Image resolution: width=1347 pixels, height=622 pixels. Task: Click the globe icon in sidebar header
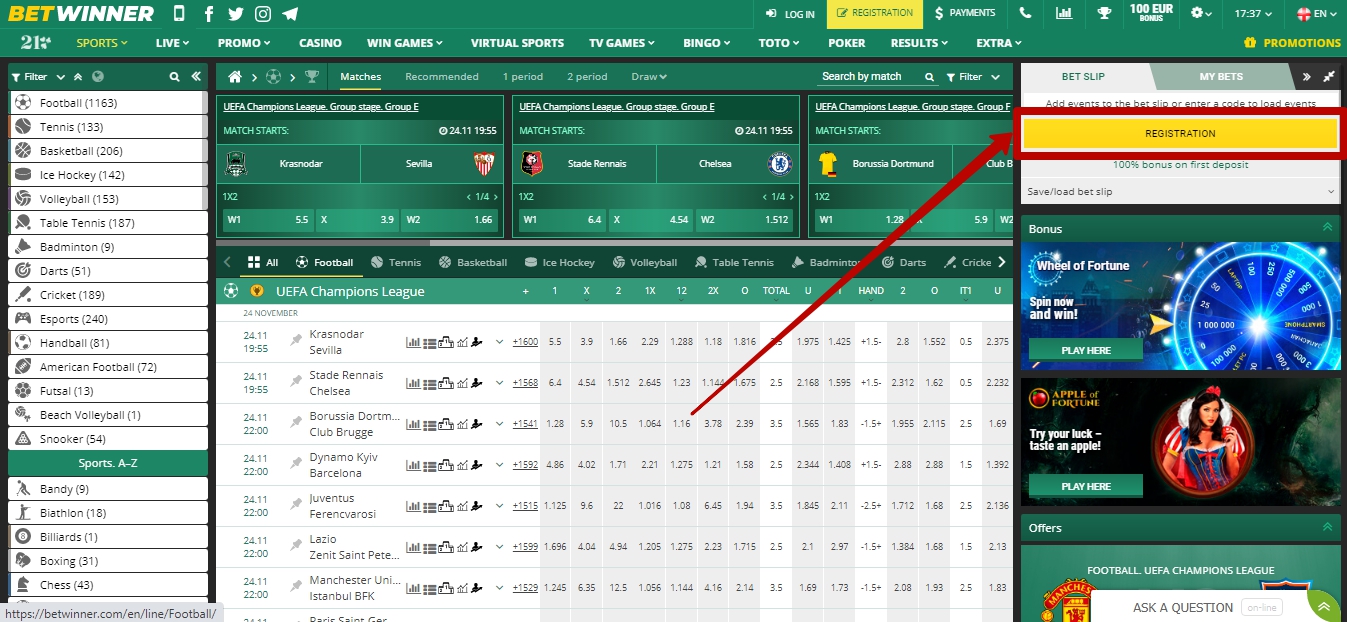pos(97,77)
